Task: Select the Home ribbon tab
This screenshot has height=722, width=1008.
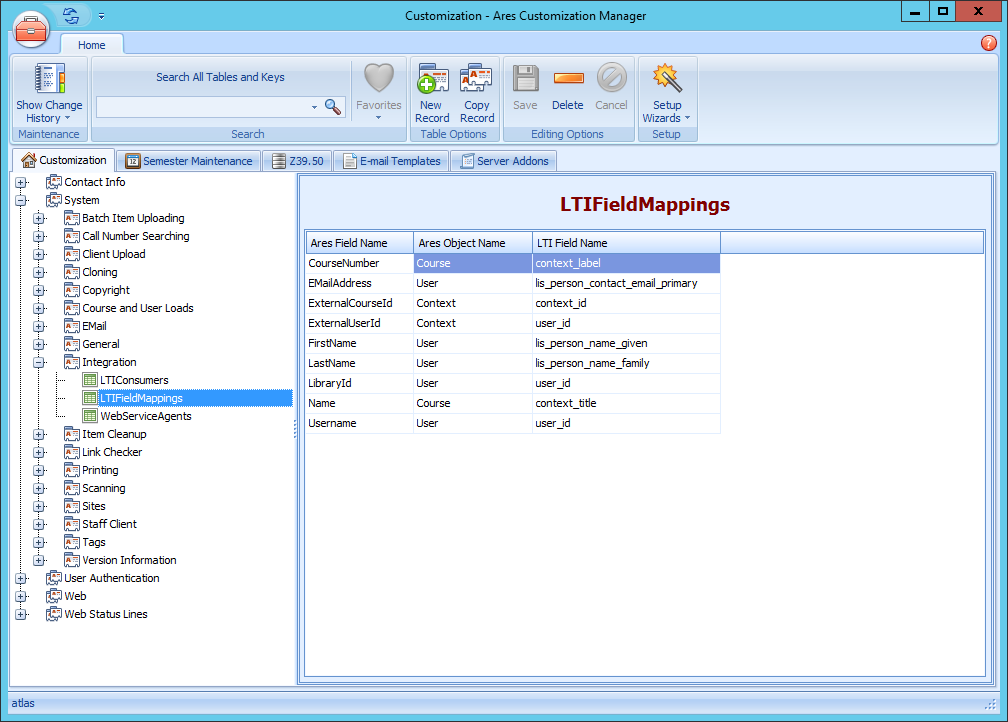Action: pos(92,45)
